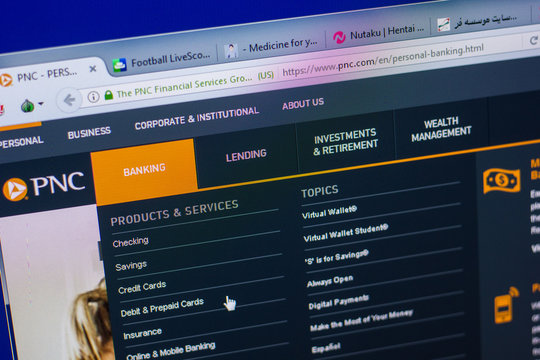Click the orange mobile phone payment icon
This screenshot has height=360, width=540.
point(506,305)
